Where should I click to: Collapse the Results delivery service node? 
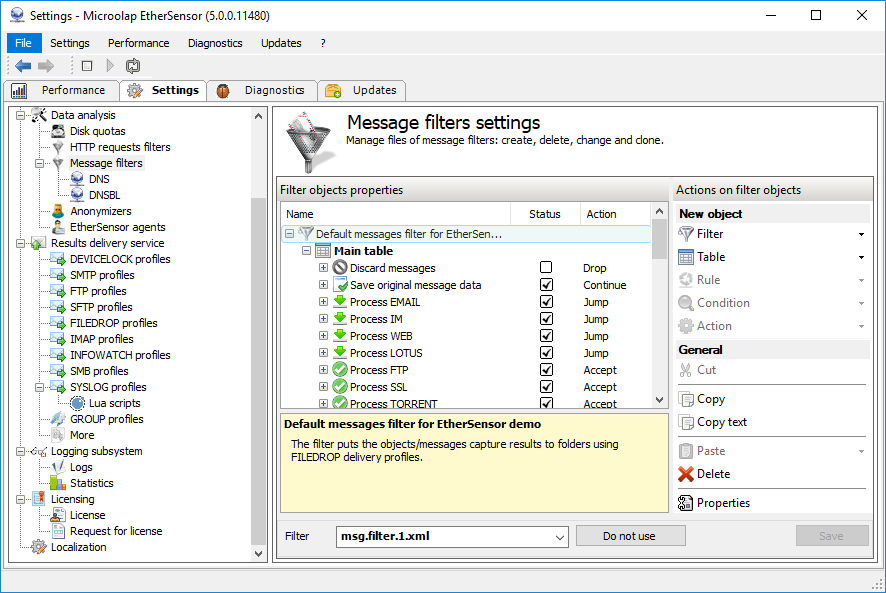click(20, 244)
